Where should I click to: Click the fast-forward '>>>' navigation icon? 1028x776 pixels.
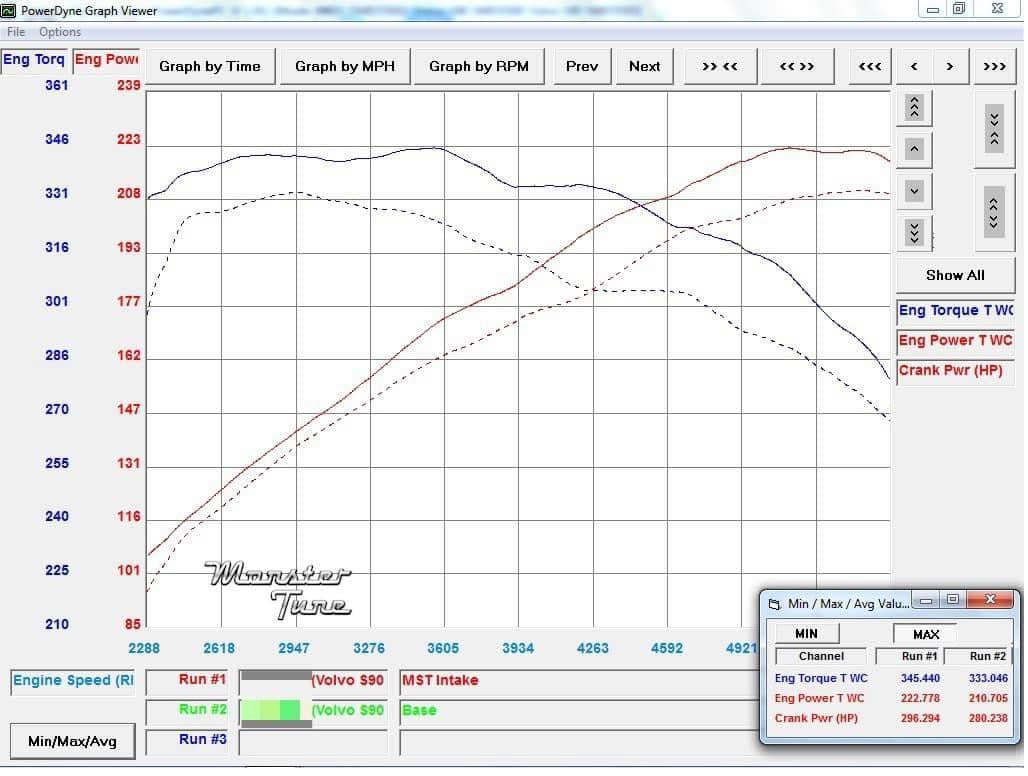pyautogui.click(x=993, y=66)
